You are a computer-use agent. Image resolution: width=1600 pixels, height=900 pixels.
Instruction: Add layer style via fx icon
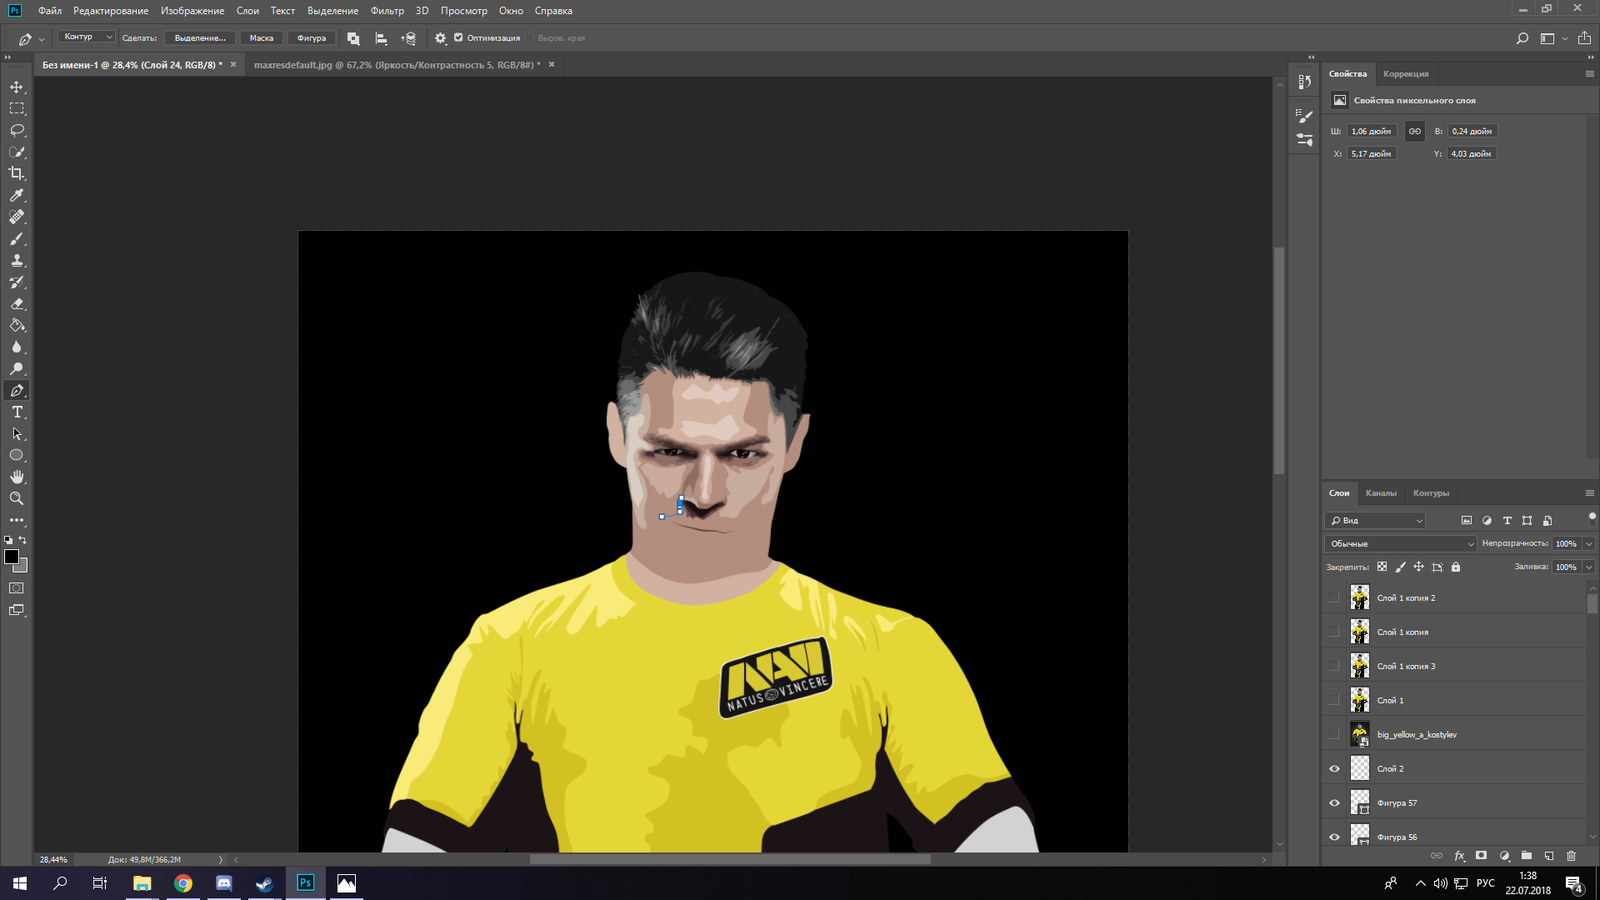[1459, 856]
